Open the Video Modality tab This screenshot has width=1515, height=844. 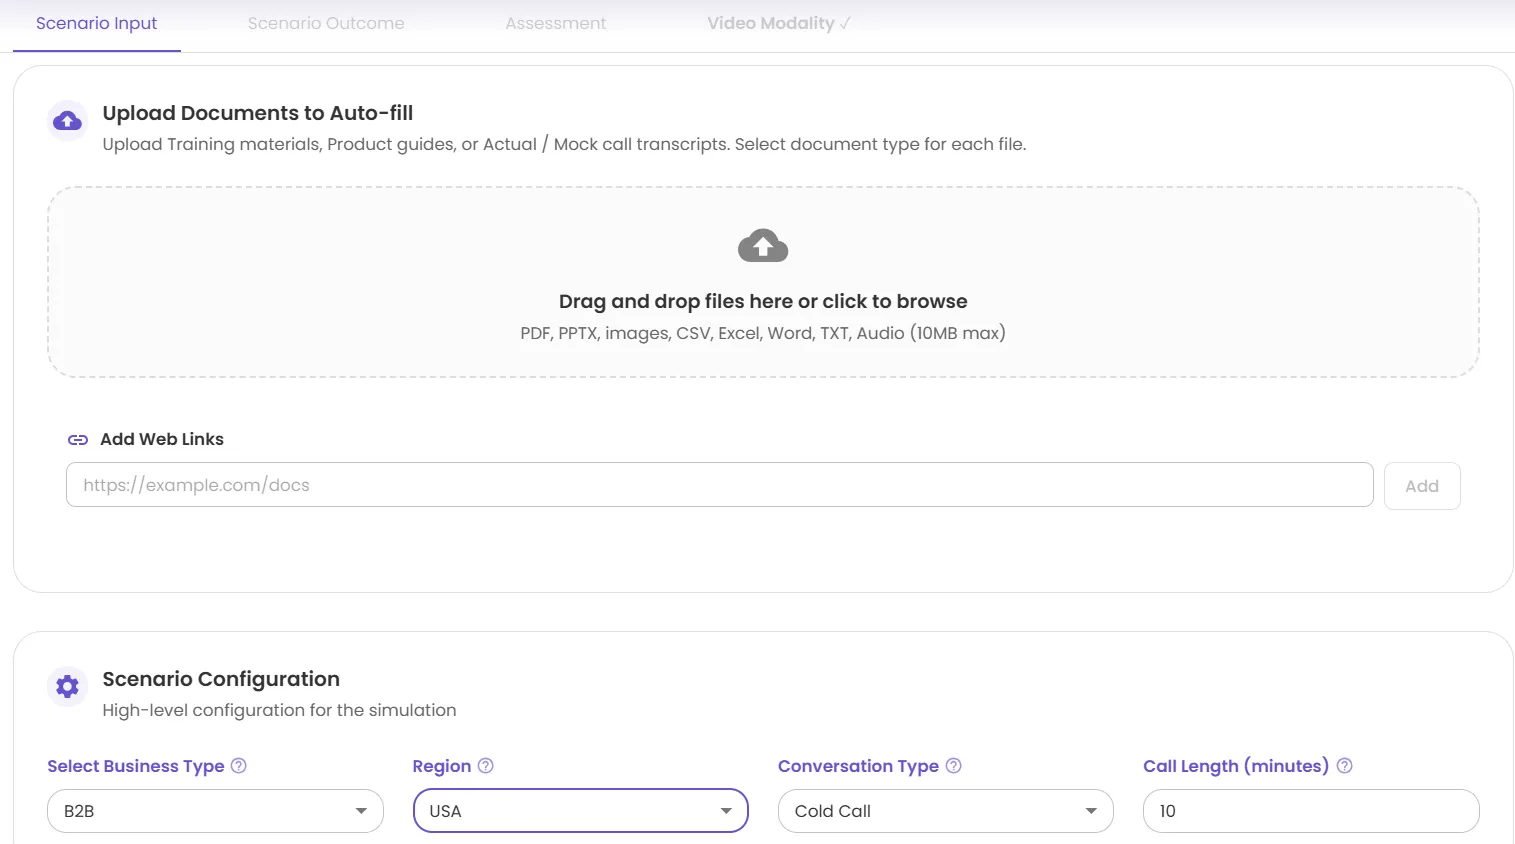pos(778,24)
